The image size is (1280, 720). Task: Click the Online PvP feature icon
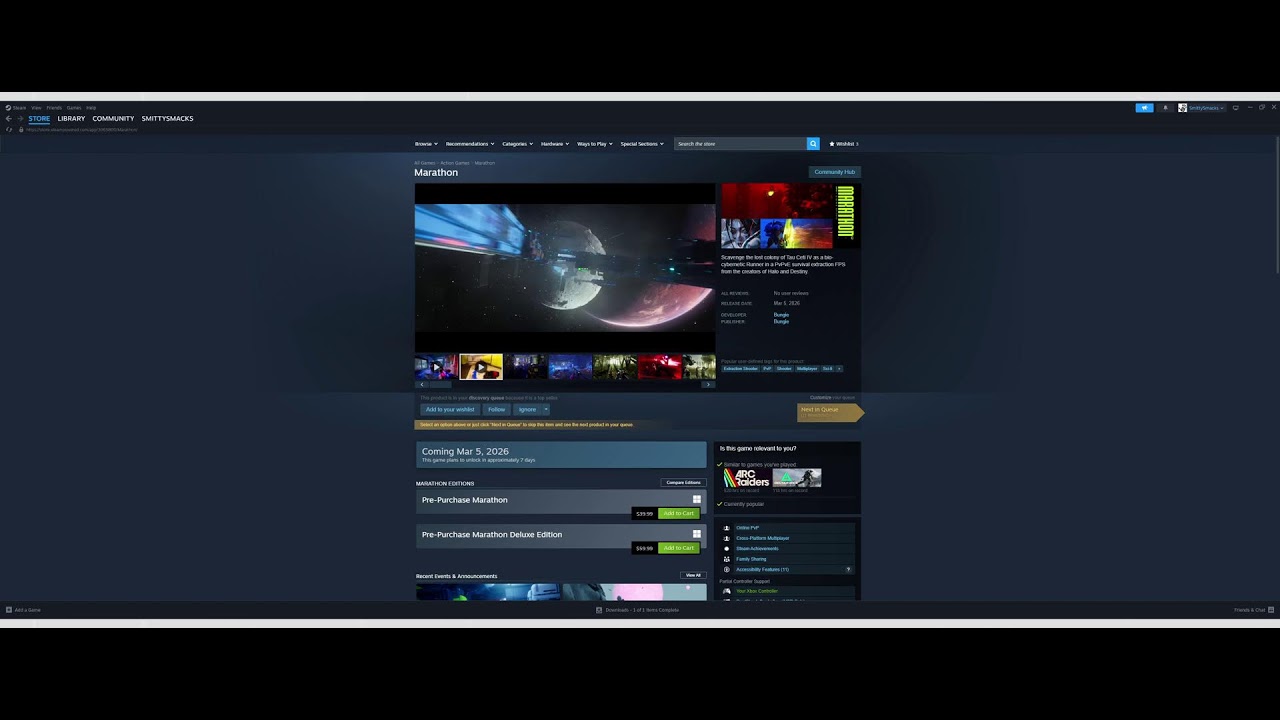pos(727,528)
